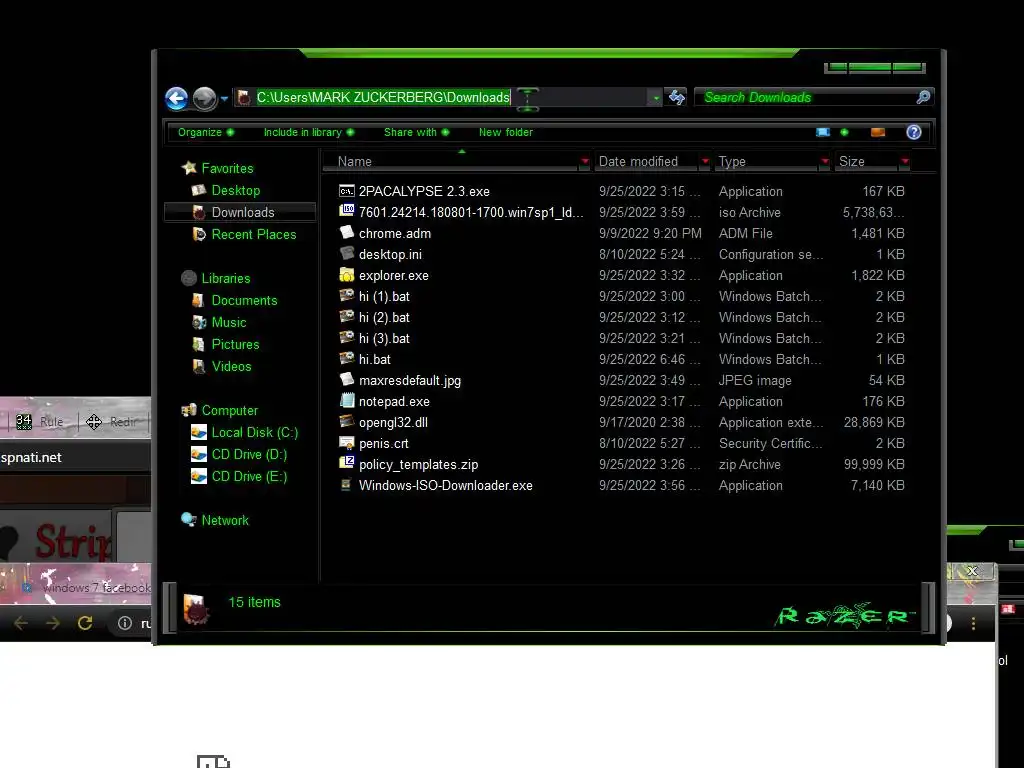
Task: Select the explorer.exe file icon
Action: coord(347,275)
